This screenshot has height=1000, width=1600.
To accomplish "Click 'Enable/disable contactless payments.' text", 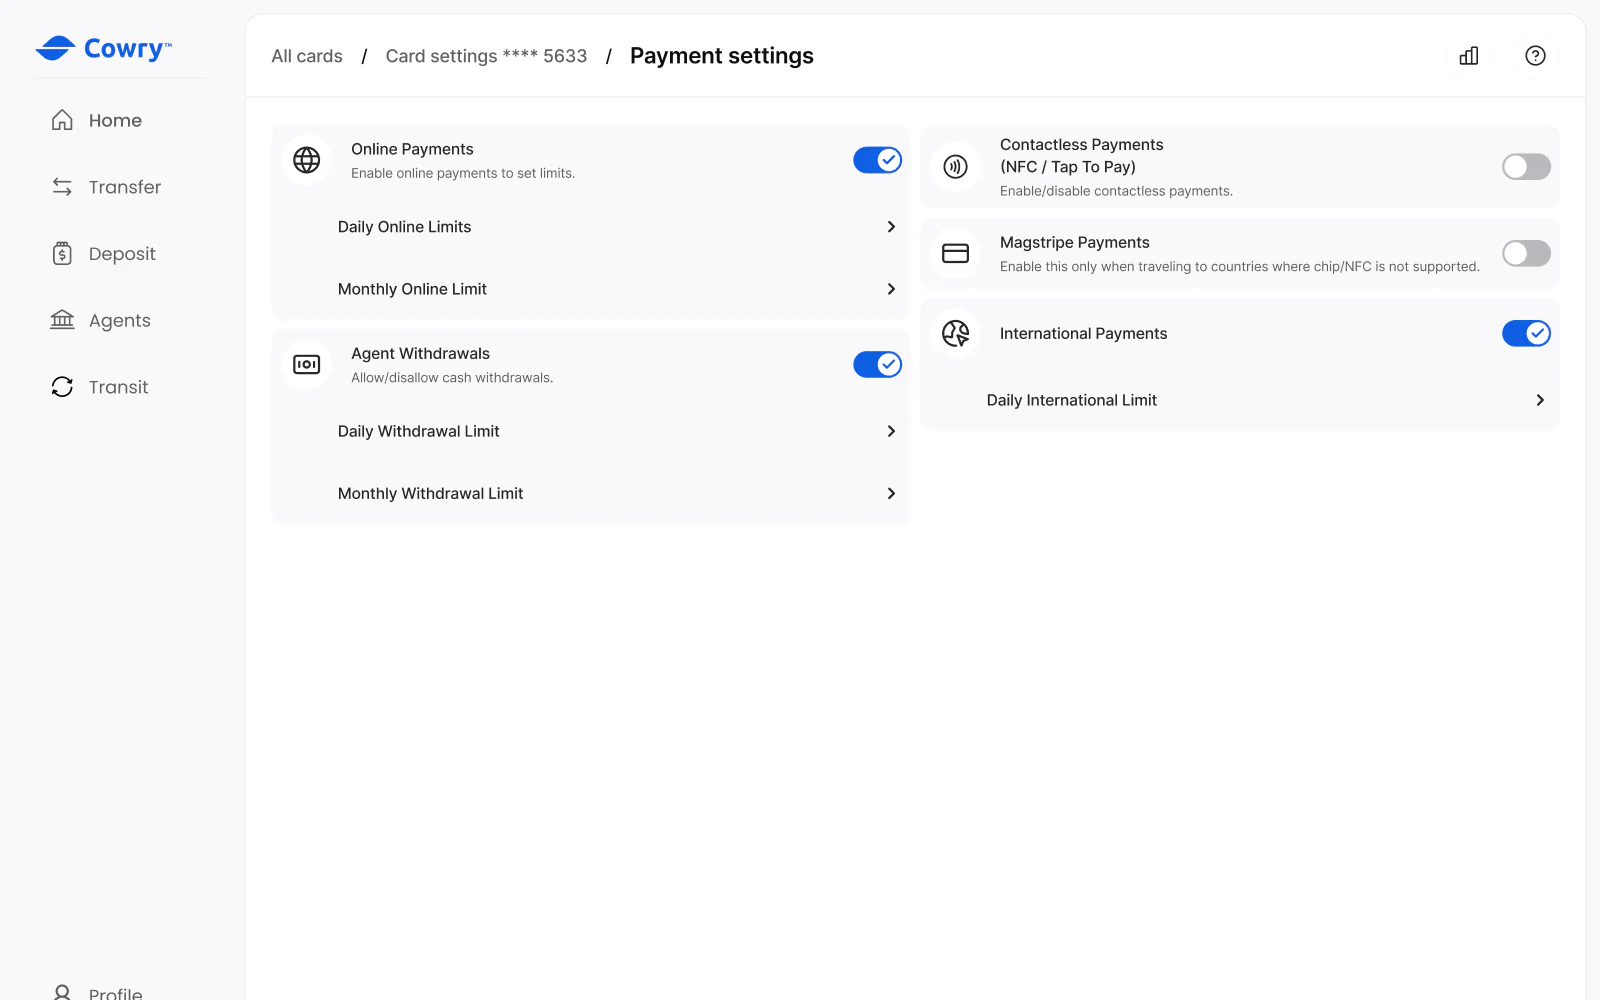I will (x=1116, y=191).
